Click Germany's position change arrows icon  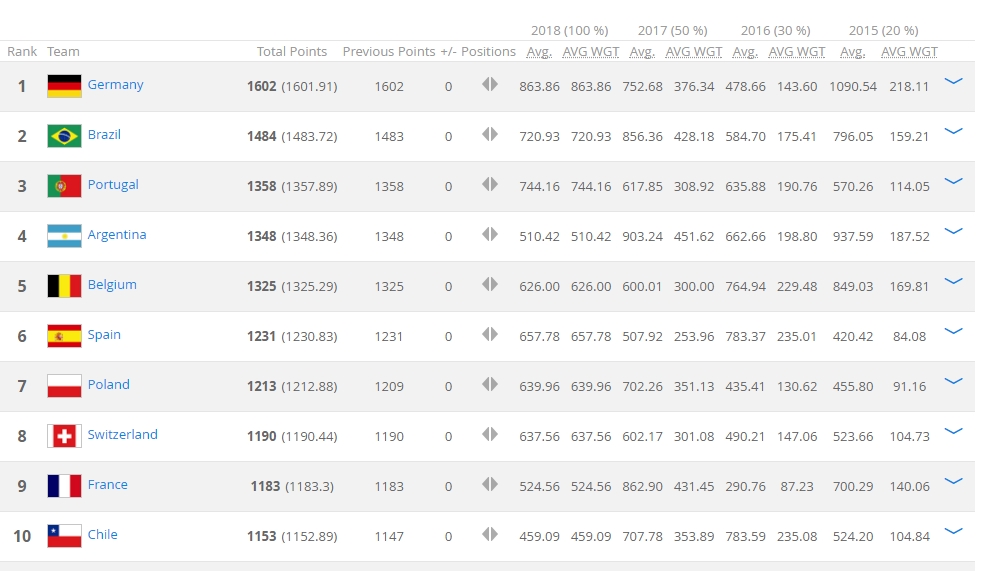[489, 85]
